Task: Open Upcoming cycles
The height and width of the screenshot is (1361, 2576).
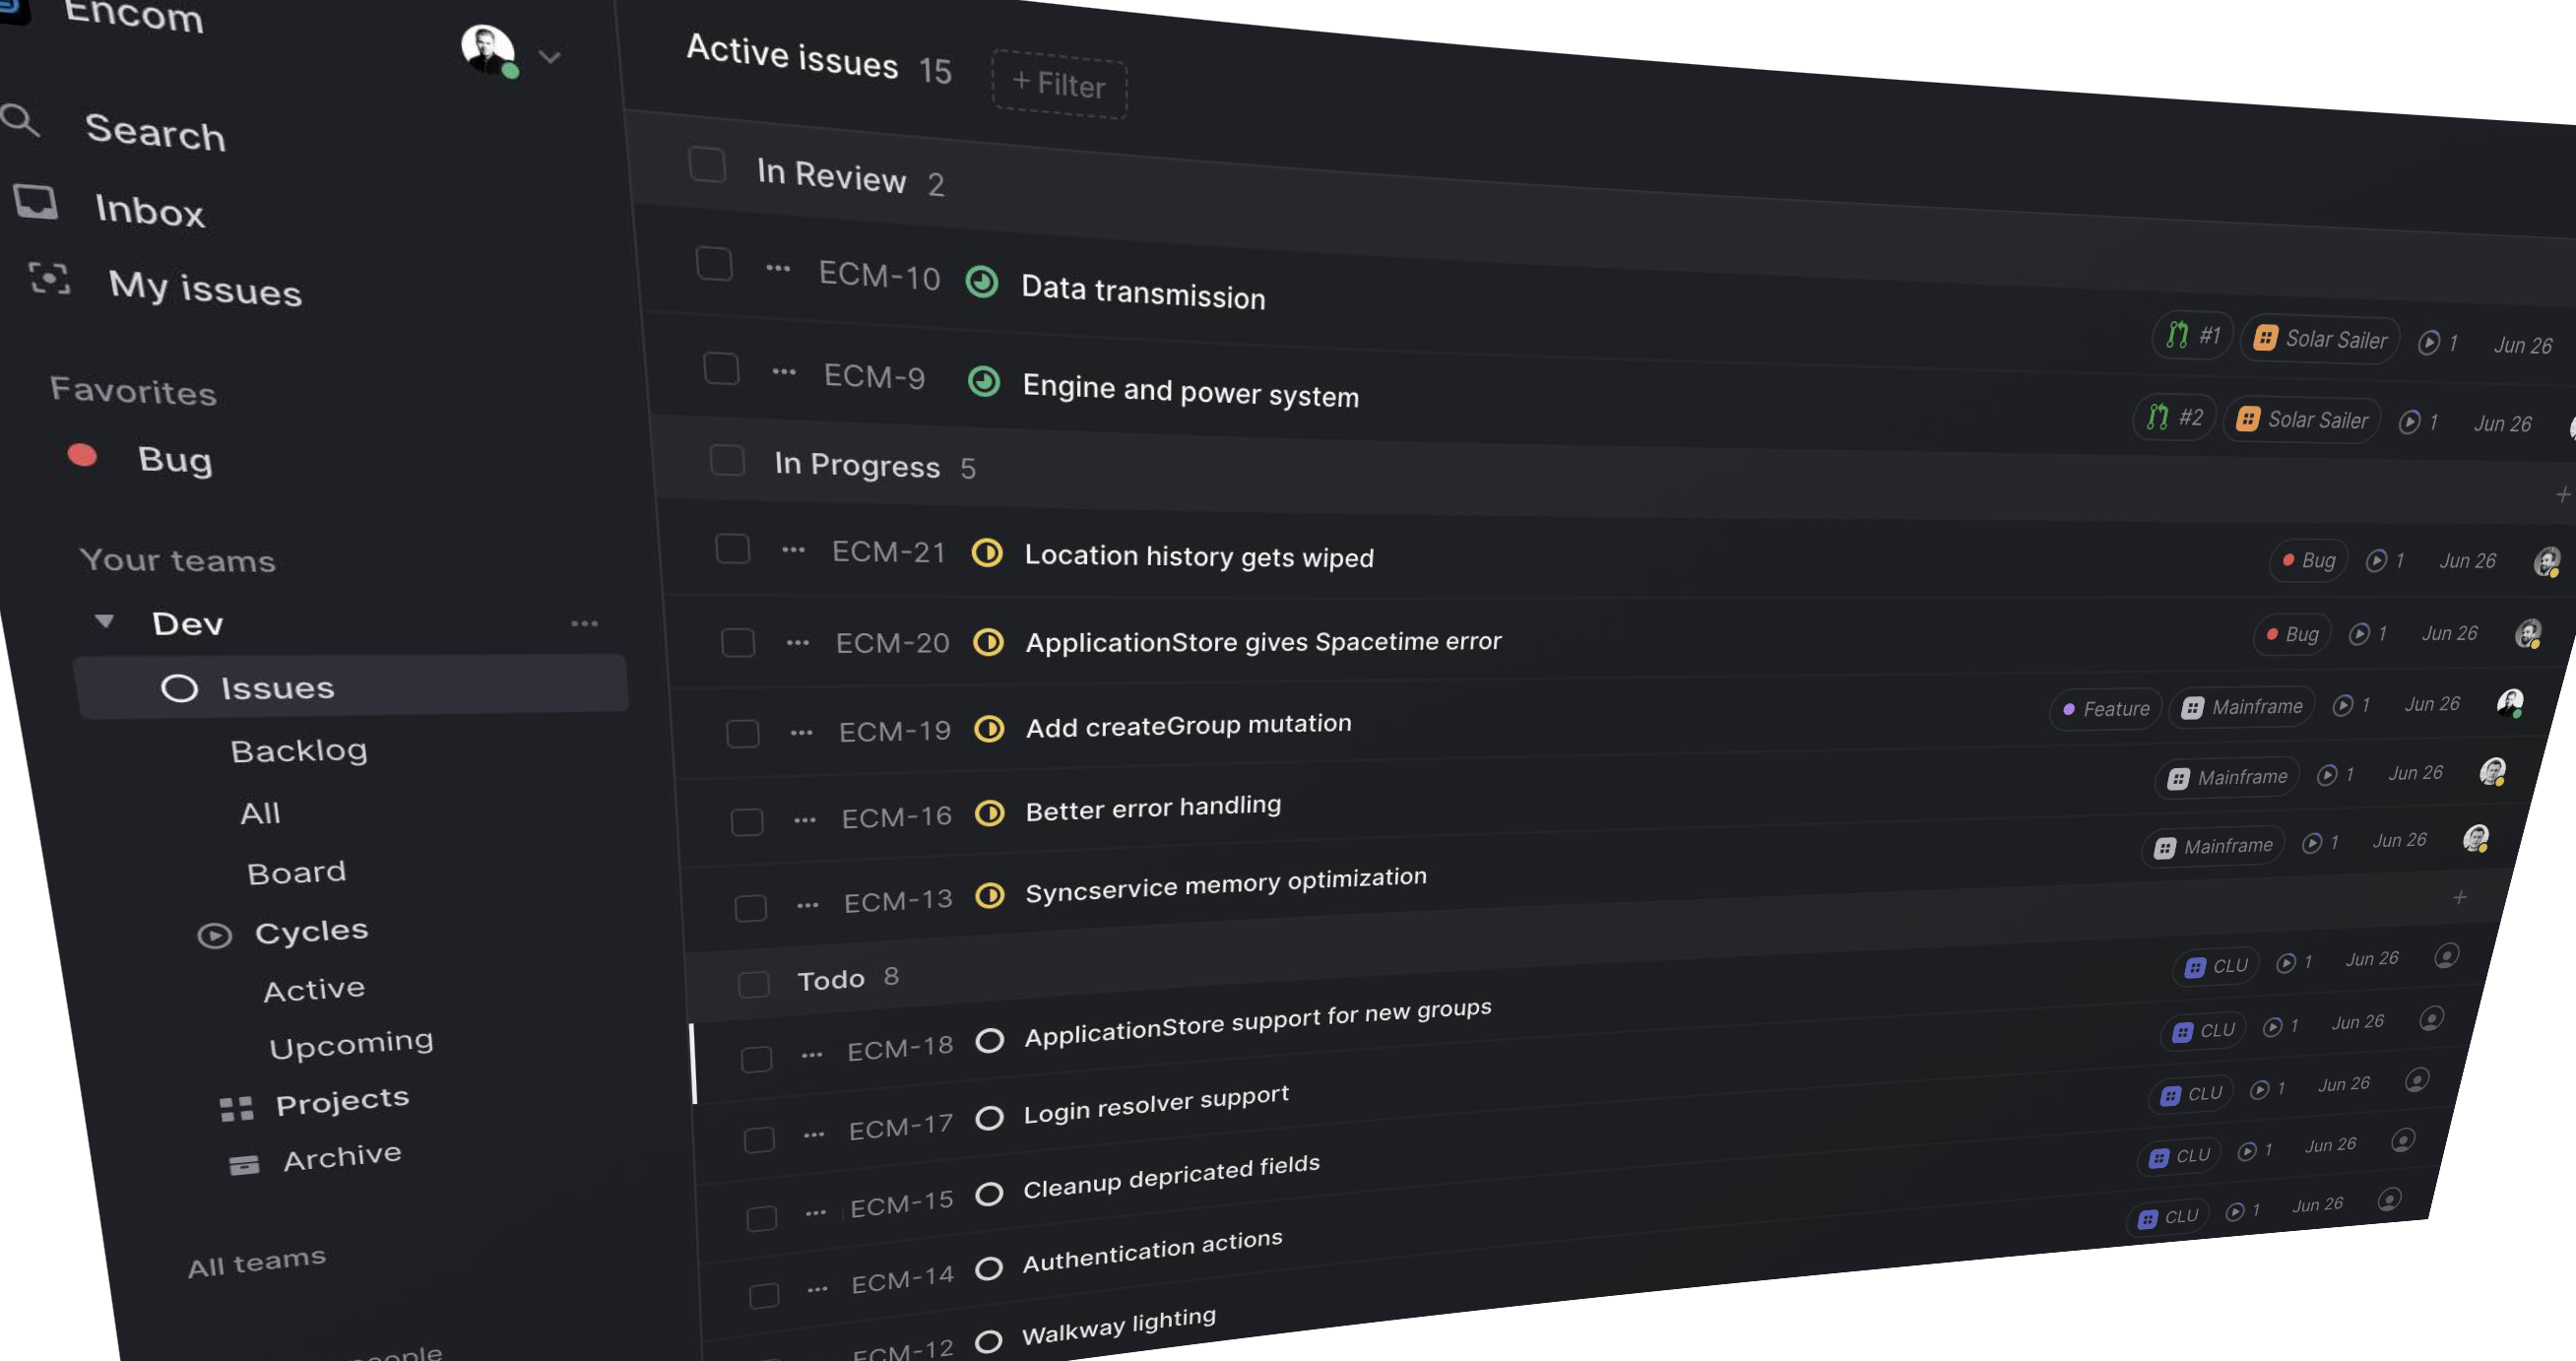Action: click(351, 1043)
